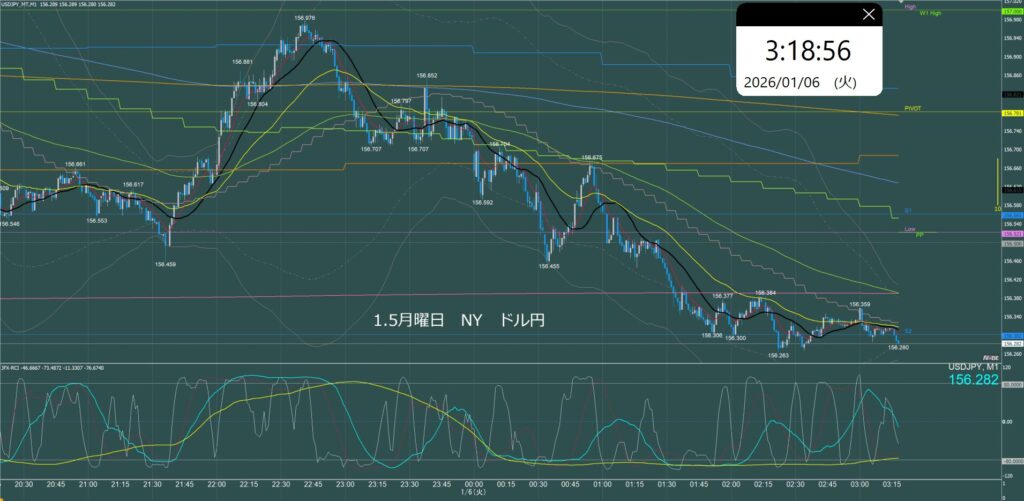Select the chart note 1.5月曜日 NY ドル円
Viewport: 1024px width, 501px height.
(x=460, y=320)
